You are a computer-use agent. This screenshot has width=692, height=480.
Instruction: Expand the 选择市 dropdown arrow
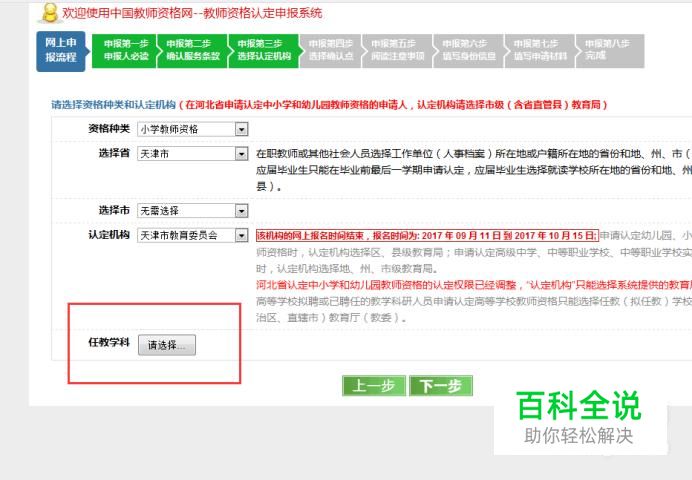241,211
